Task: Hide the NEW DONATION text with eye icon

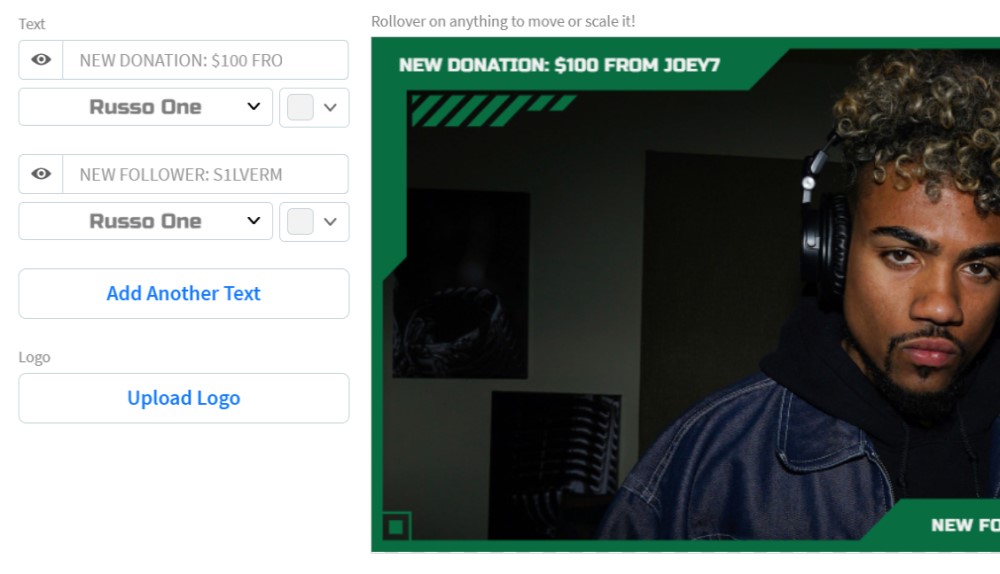Action: point(41,60)
